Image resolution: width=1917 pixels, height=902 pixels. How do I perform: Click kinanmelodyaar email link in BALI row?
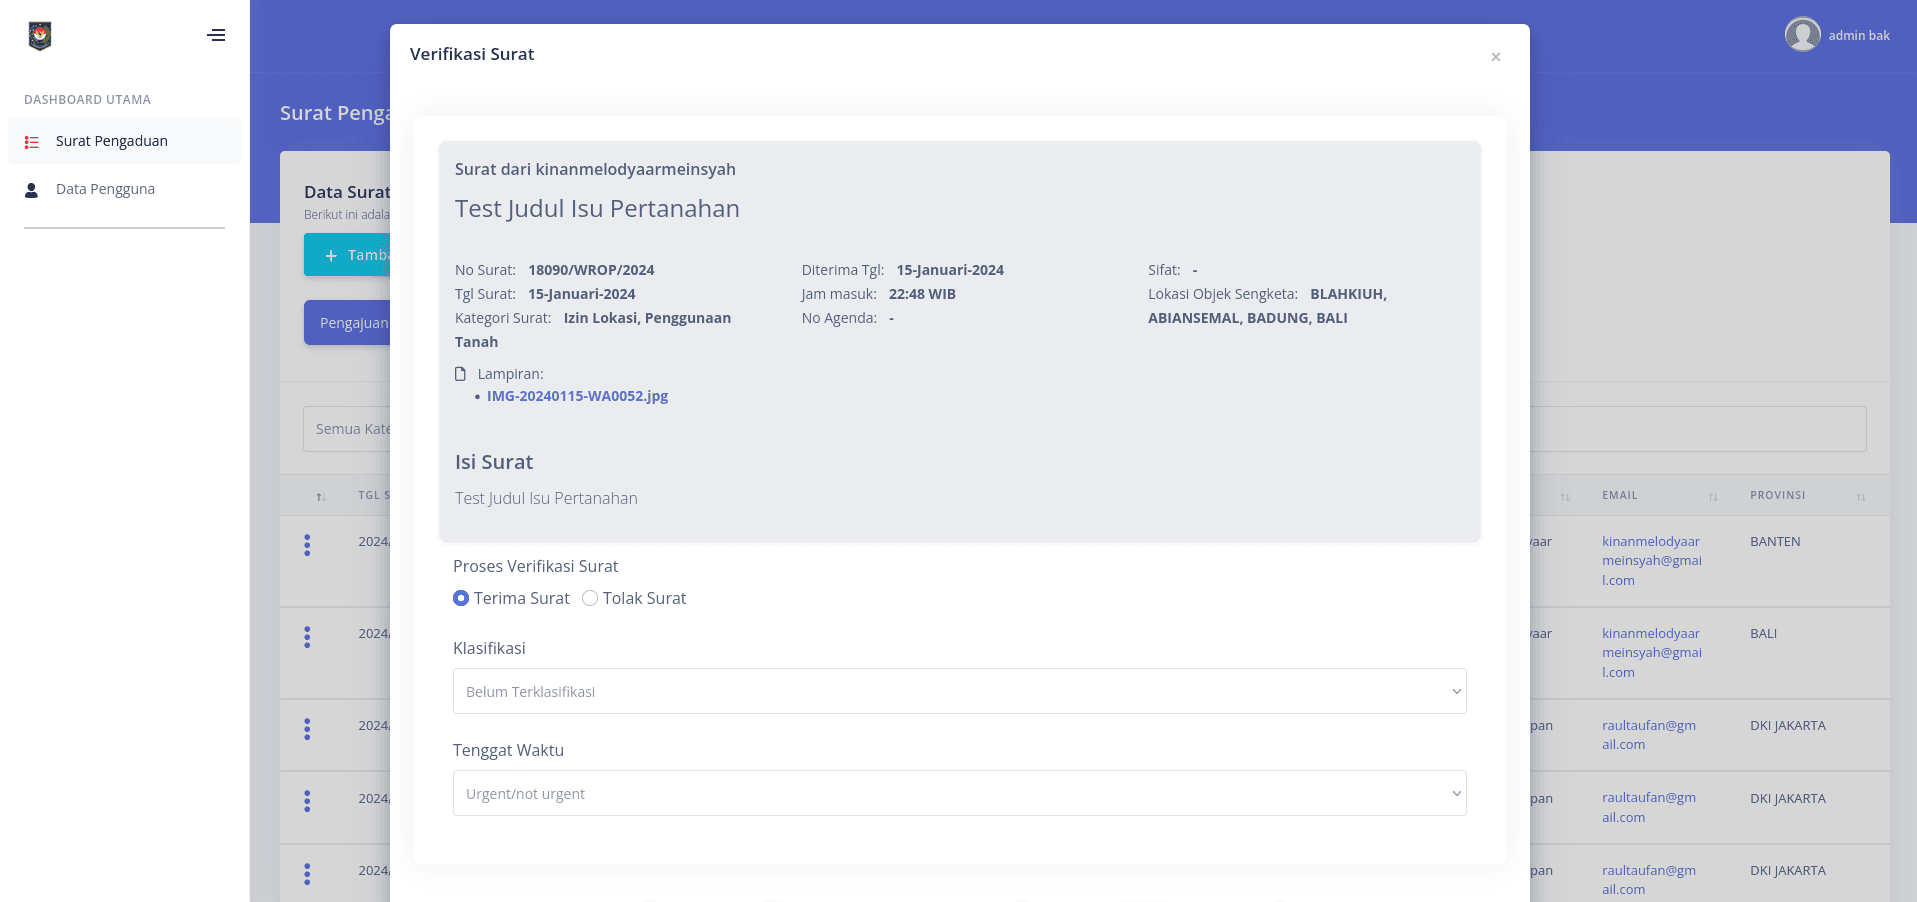[1652, 653]
